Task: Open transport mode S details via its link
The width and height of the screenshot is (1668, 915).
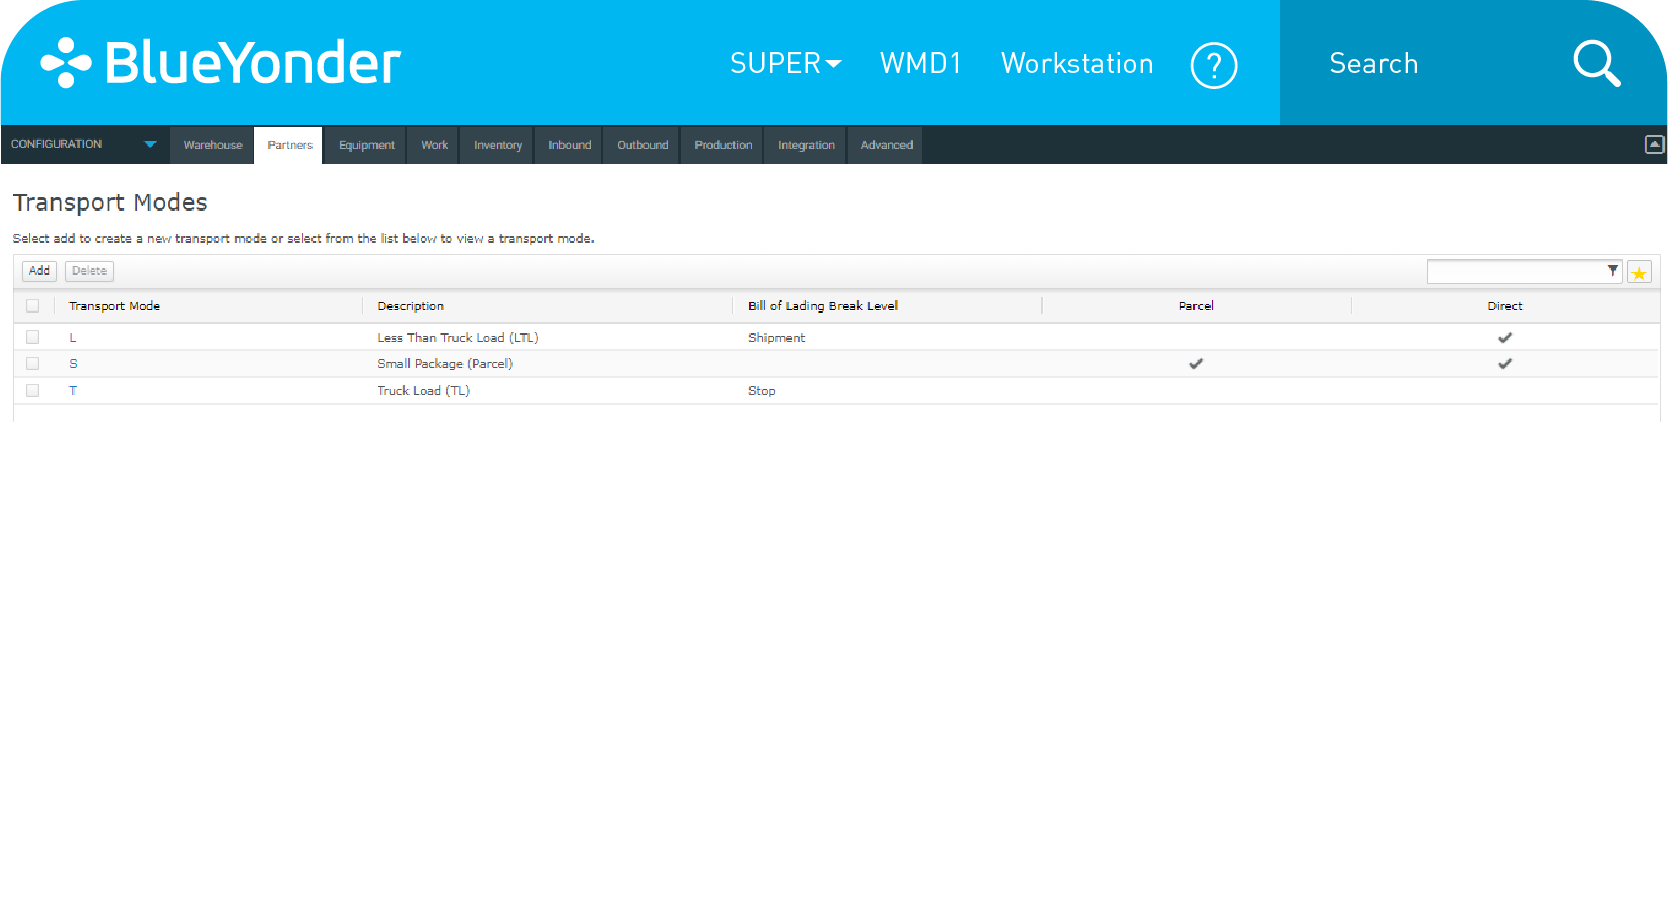Action: pos(73,363)
